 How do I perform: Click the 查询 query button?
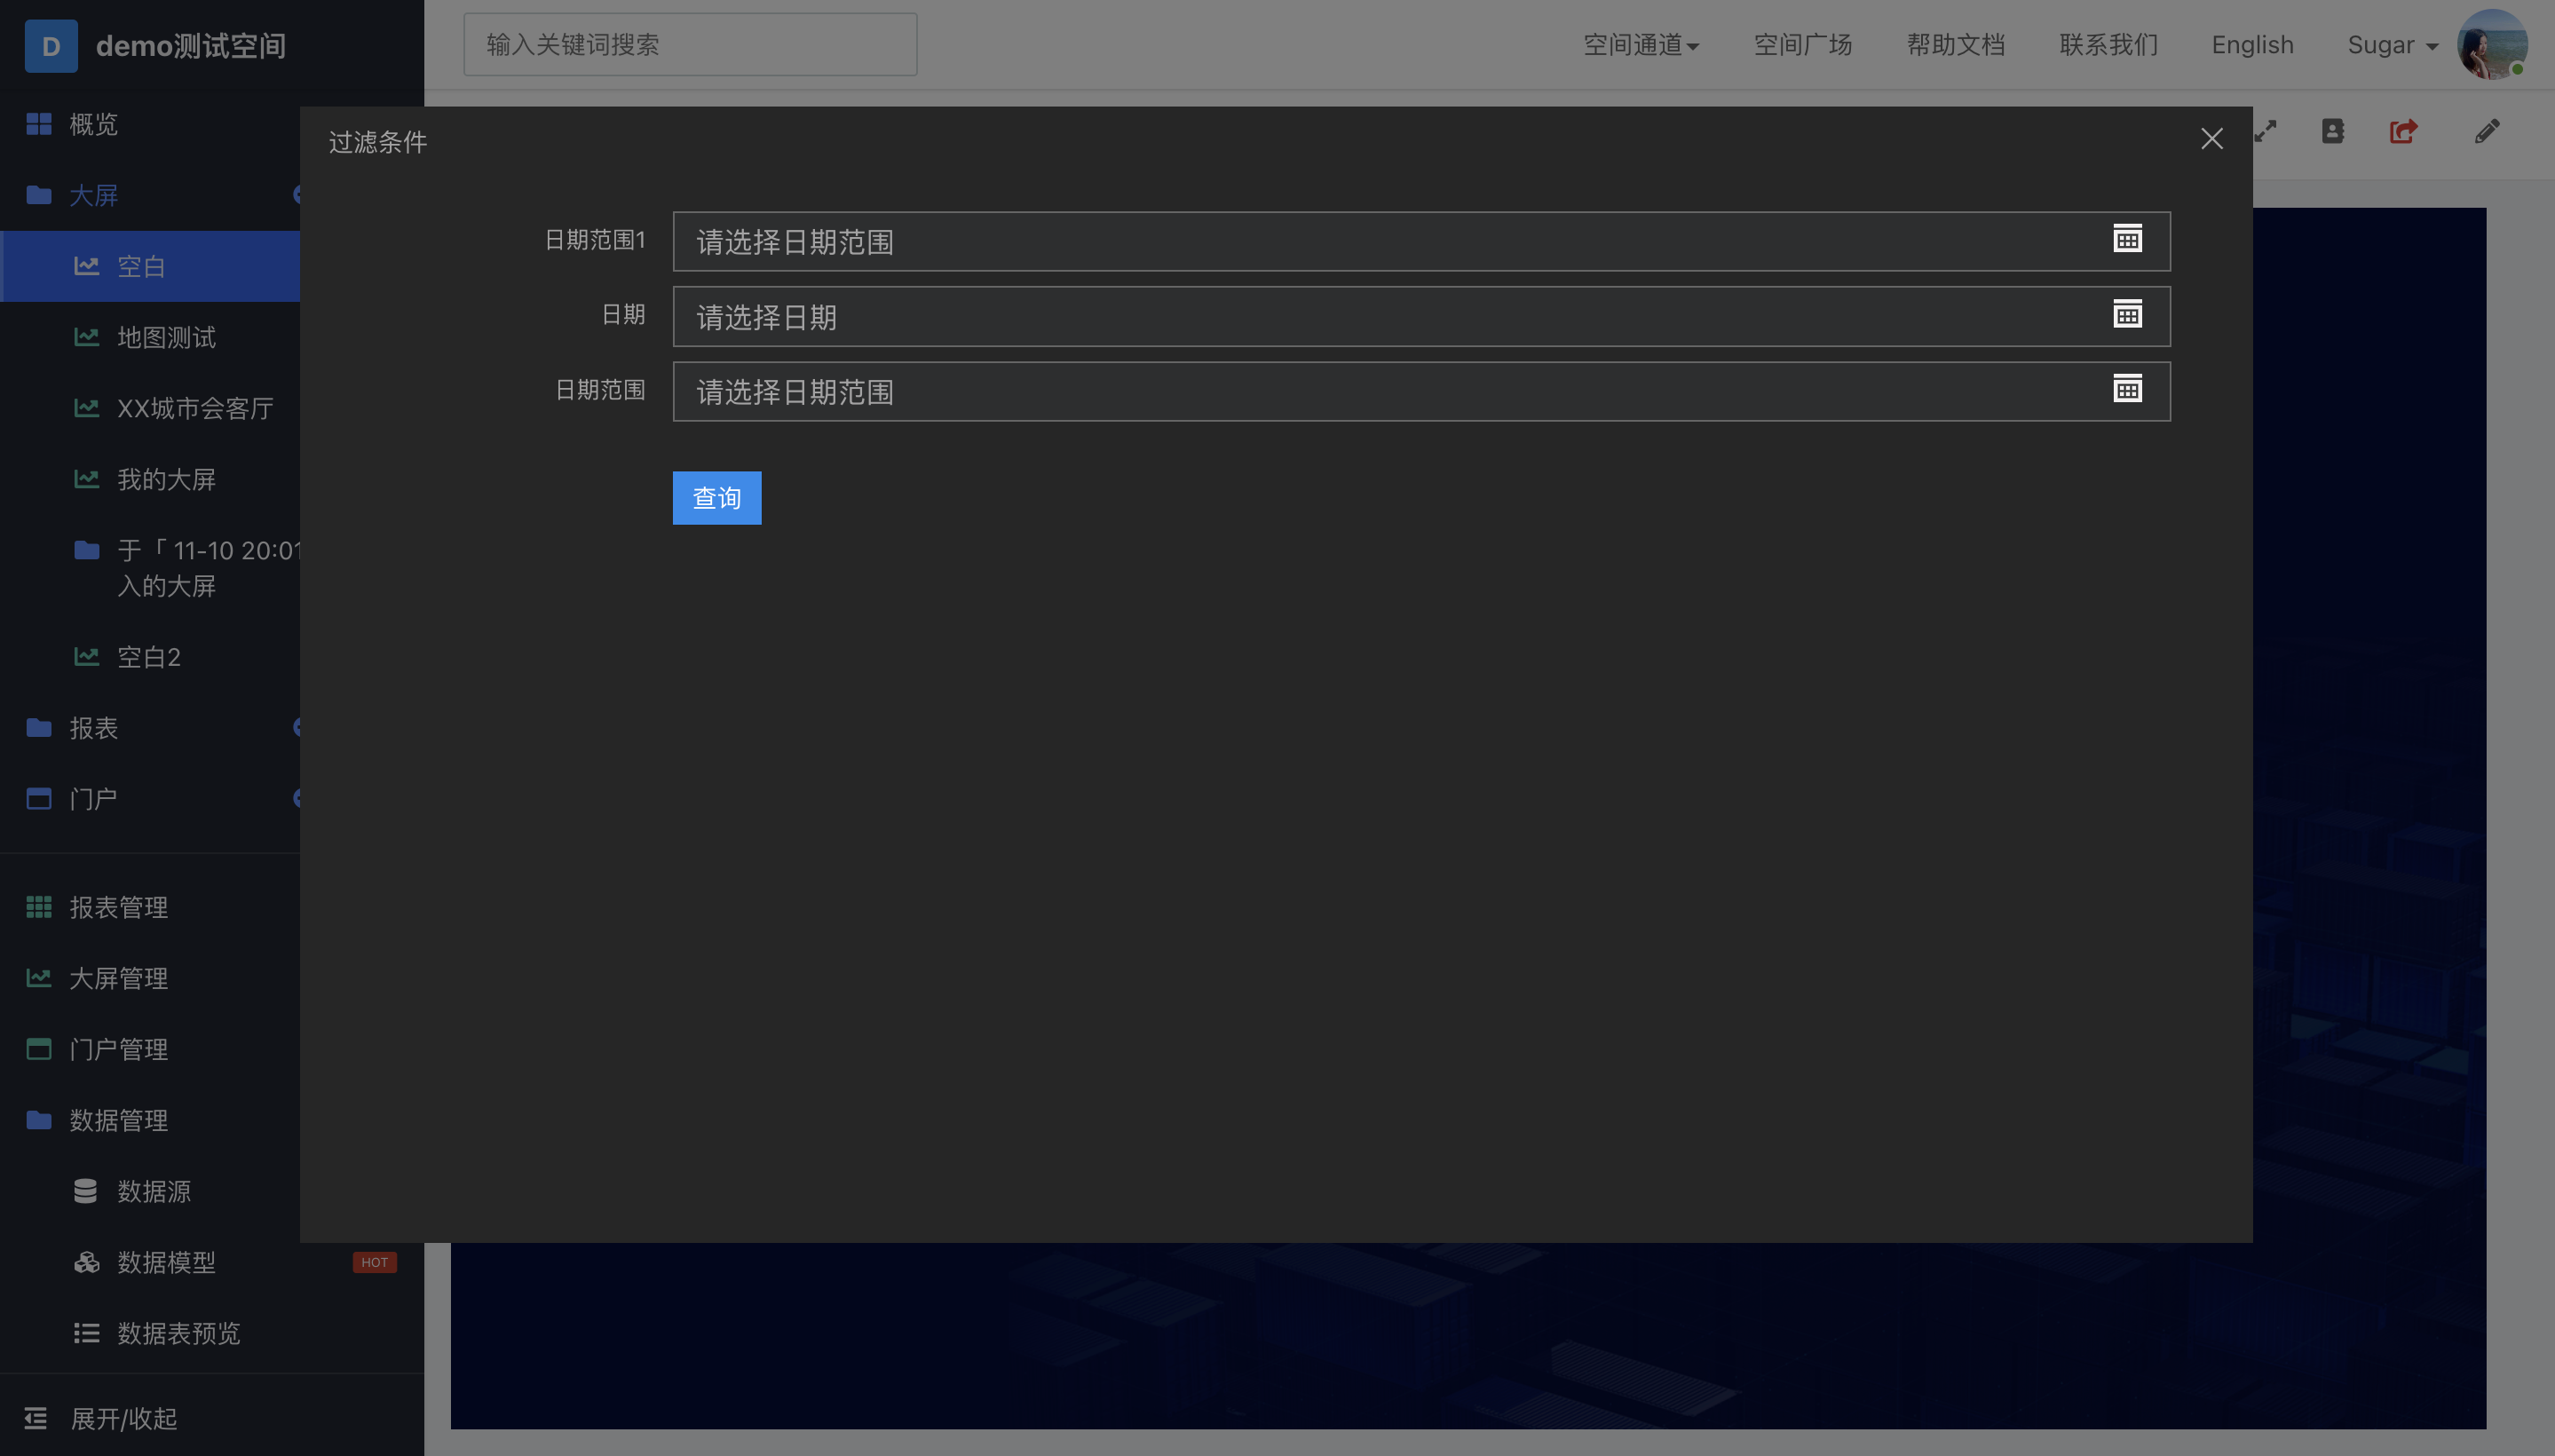[717, 498]
